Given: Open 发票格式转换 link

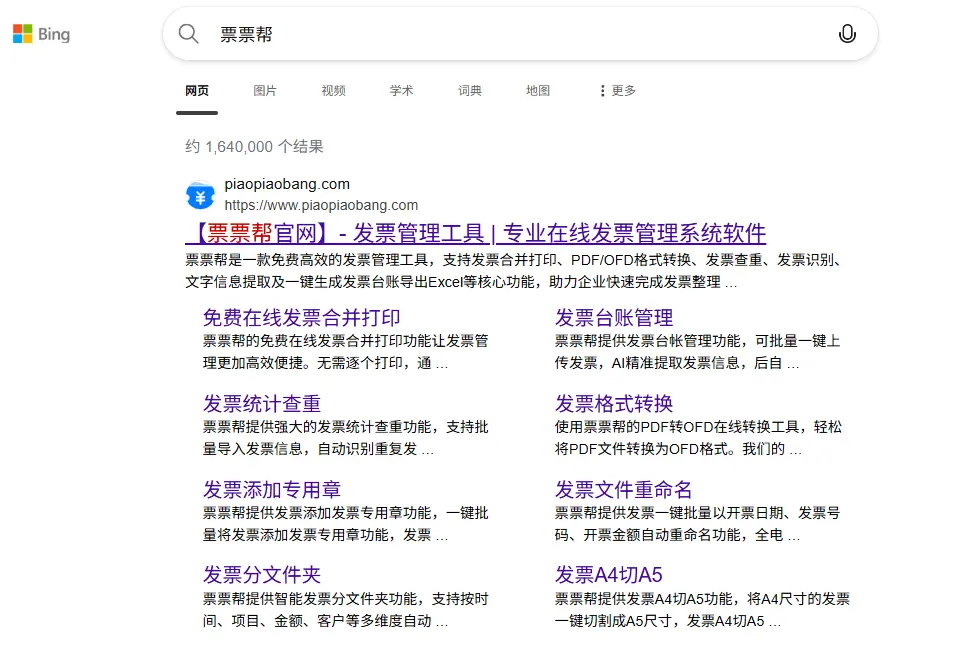Looking at the screenshot, I should (x=614, y=404).
